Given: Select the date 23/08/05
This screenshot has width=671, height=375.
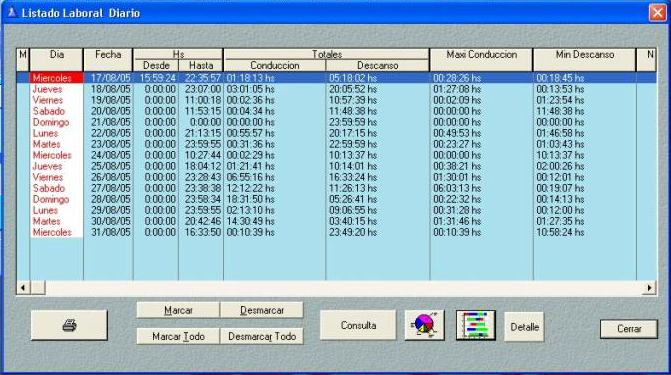Looking at the screenshot, I should [110, 144].
